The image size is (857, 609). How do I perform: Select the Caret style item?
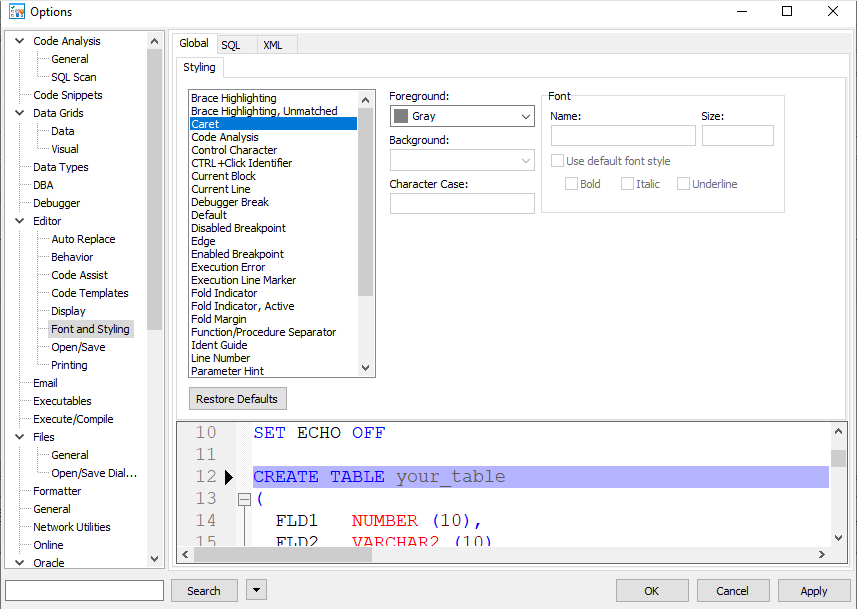tap(273, 124)
